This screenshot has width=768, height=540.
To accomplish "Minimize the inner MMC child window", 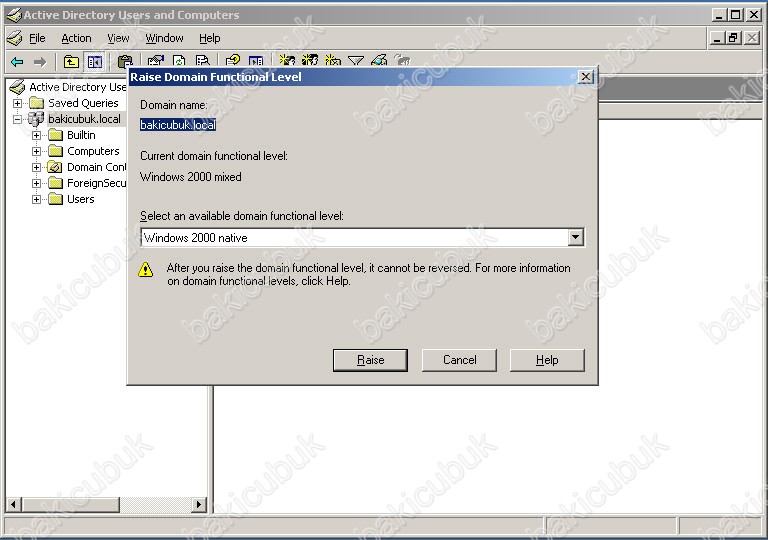I will tap(718, 38).
